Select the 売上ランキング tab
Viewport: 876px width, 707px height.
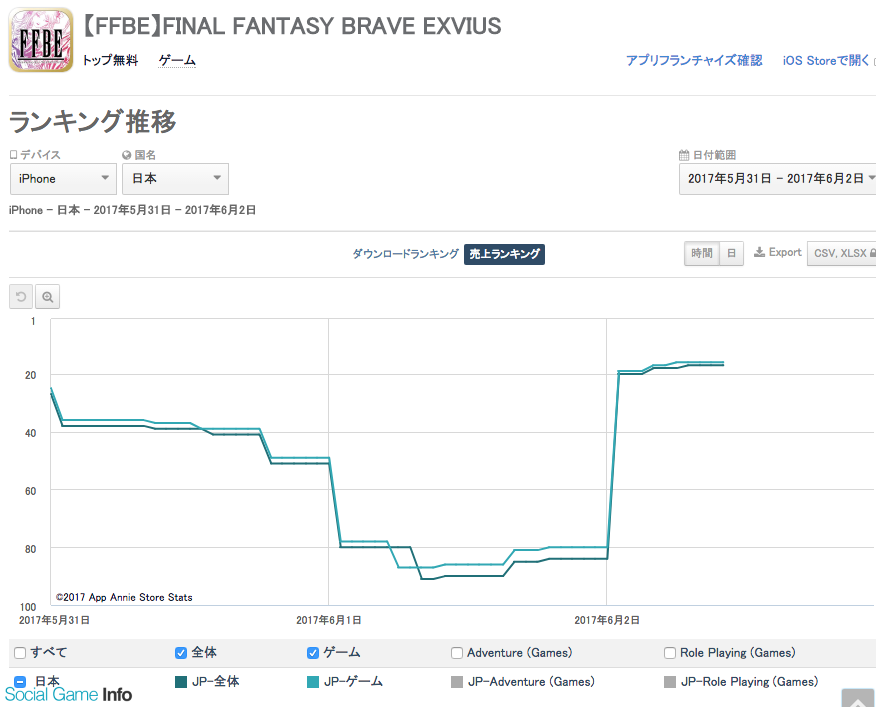point(504,254)
